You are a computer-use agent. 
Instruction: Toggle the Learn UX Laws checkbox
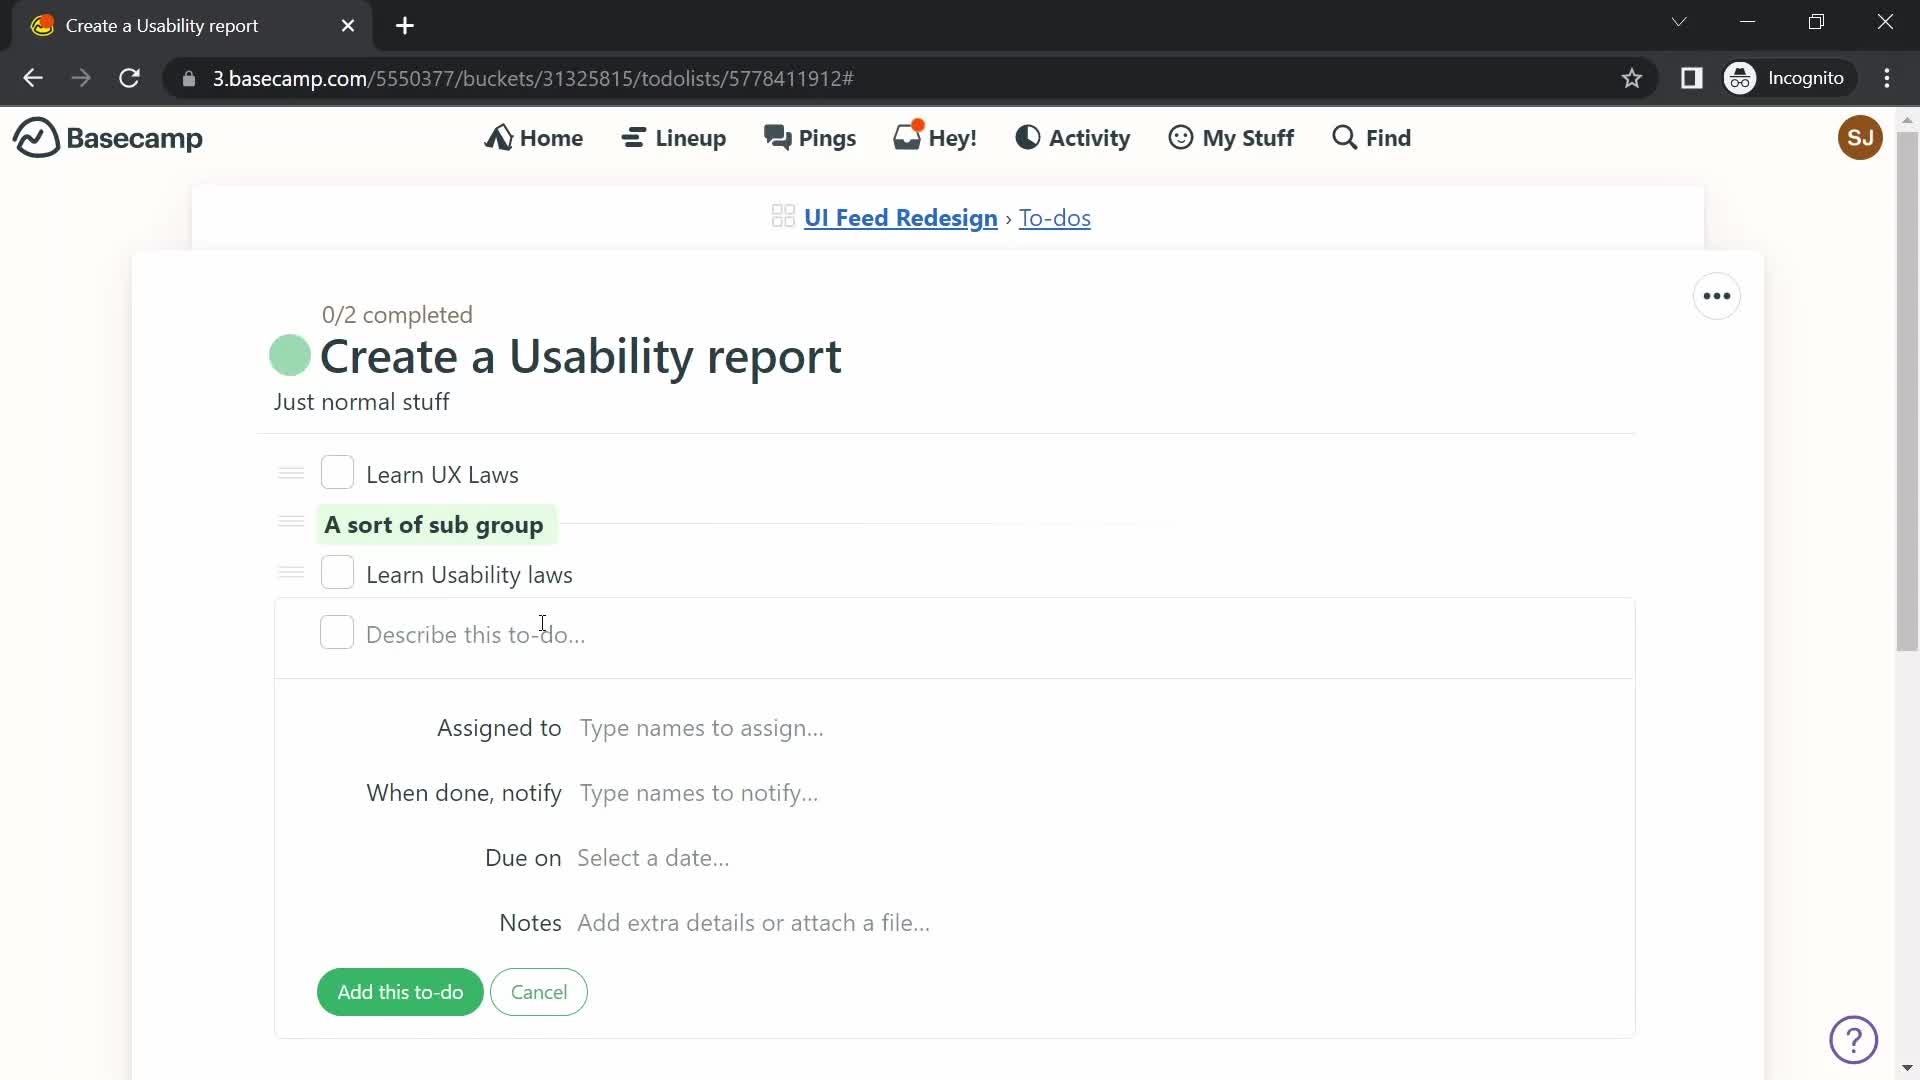coord(336,473)
